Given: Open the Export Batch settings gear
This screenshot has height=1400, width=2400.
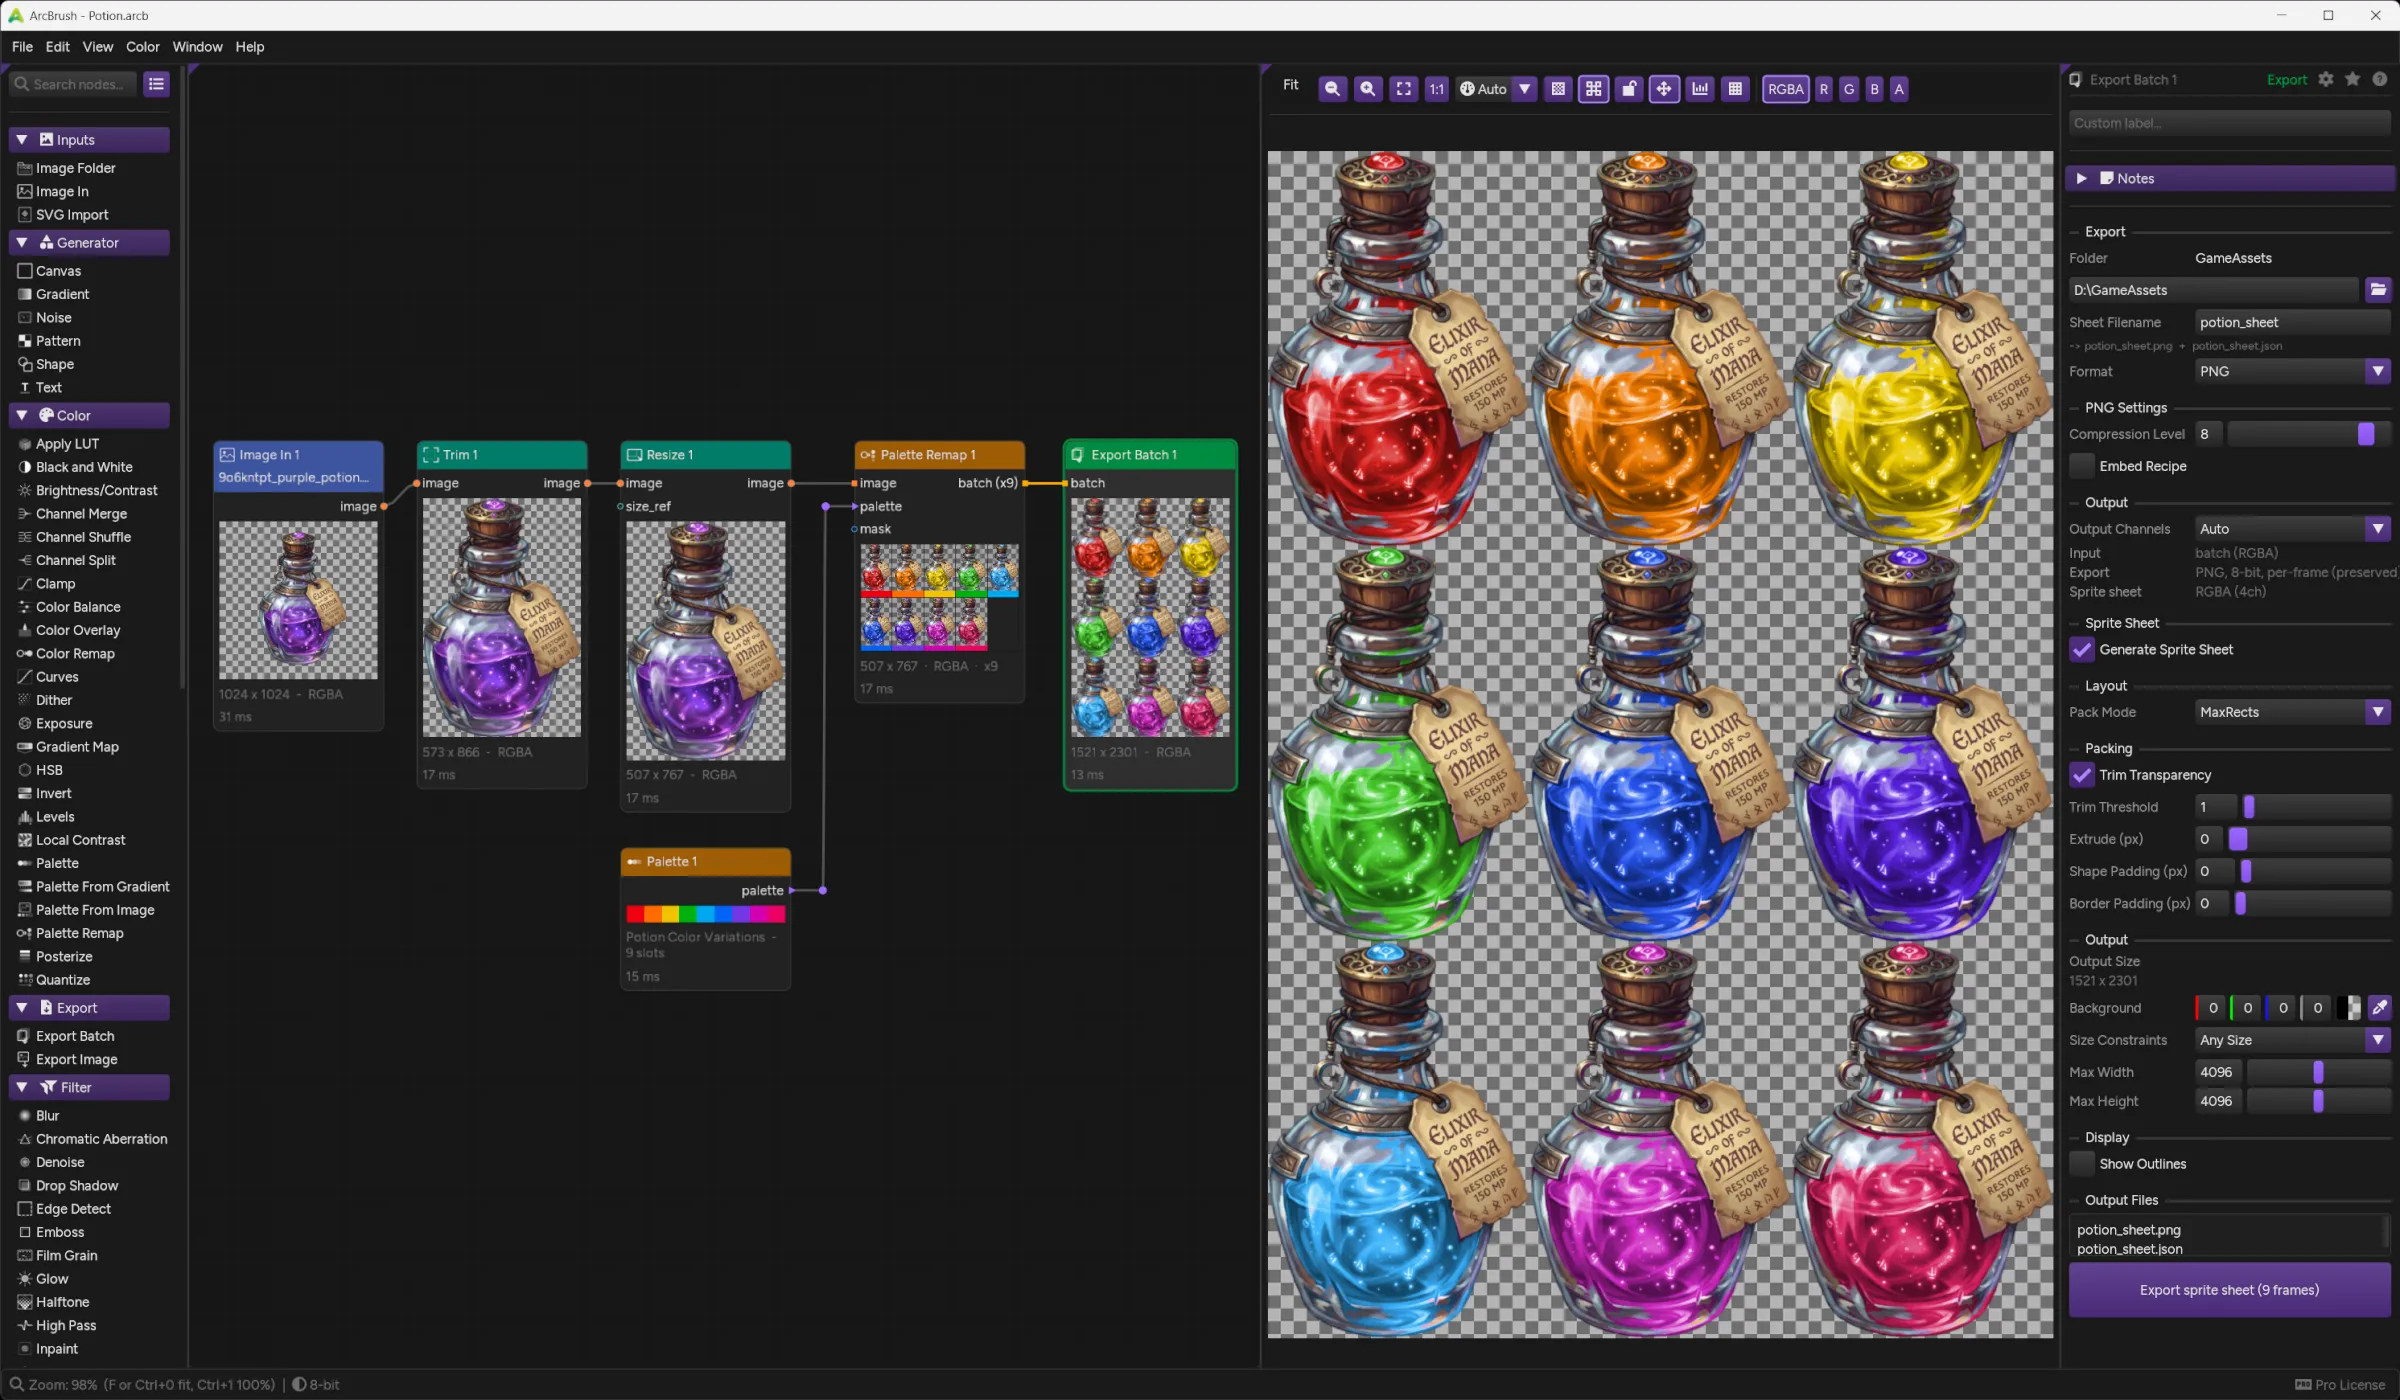Looking at the screenshot, I should coord(2326,79).
